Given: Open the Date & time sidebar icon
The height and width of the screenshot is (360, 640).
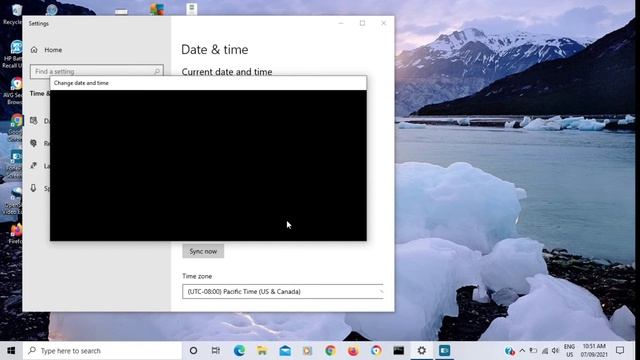Looking at the screenshot, I should 34,121.
